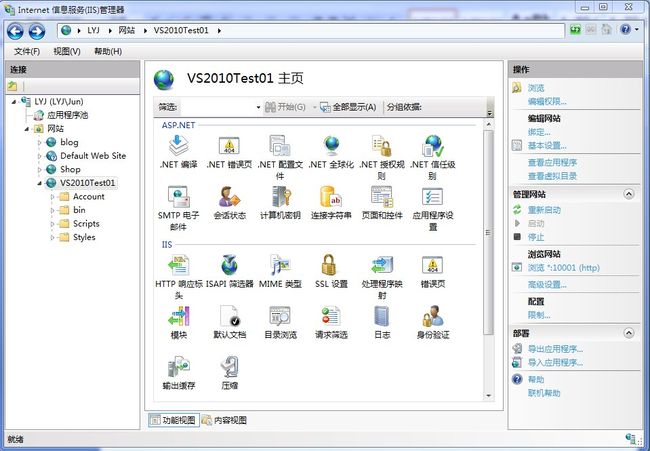
Task: Open the 日志 feature icon
Action: pyautogui.click(x=381, y=316)
